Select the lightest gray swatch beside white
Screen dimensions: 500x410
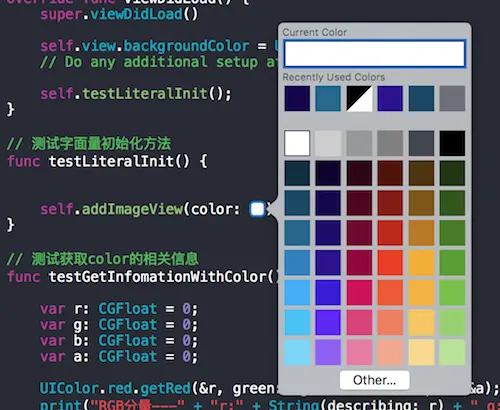pyautogui.click(x=328, y=143)
